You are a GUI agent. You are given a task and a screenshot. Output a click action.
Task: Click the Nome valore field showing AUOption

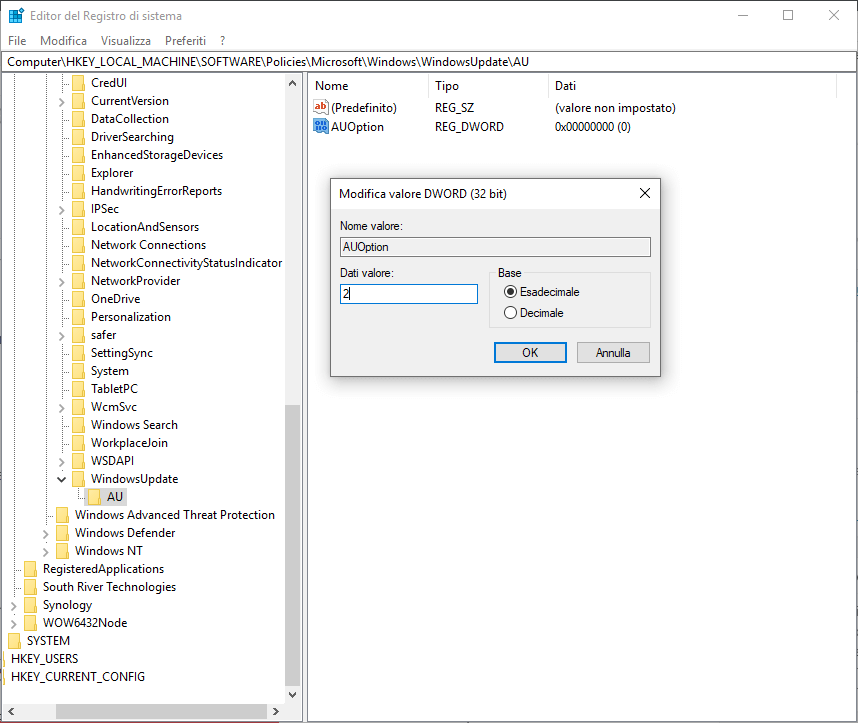click(x=495, y=247)
